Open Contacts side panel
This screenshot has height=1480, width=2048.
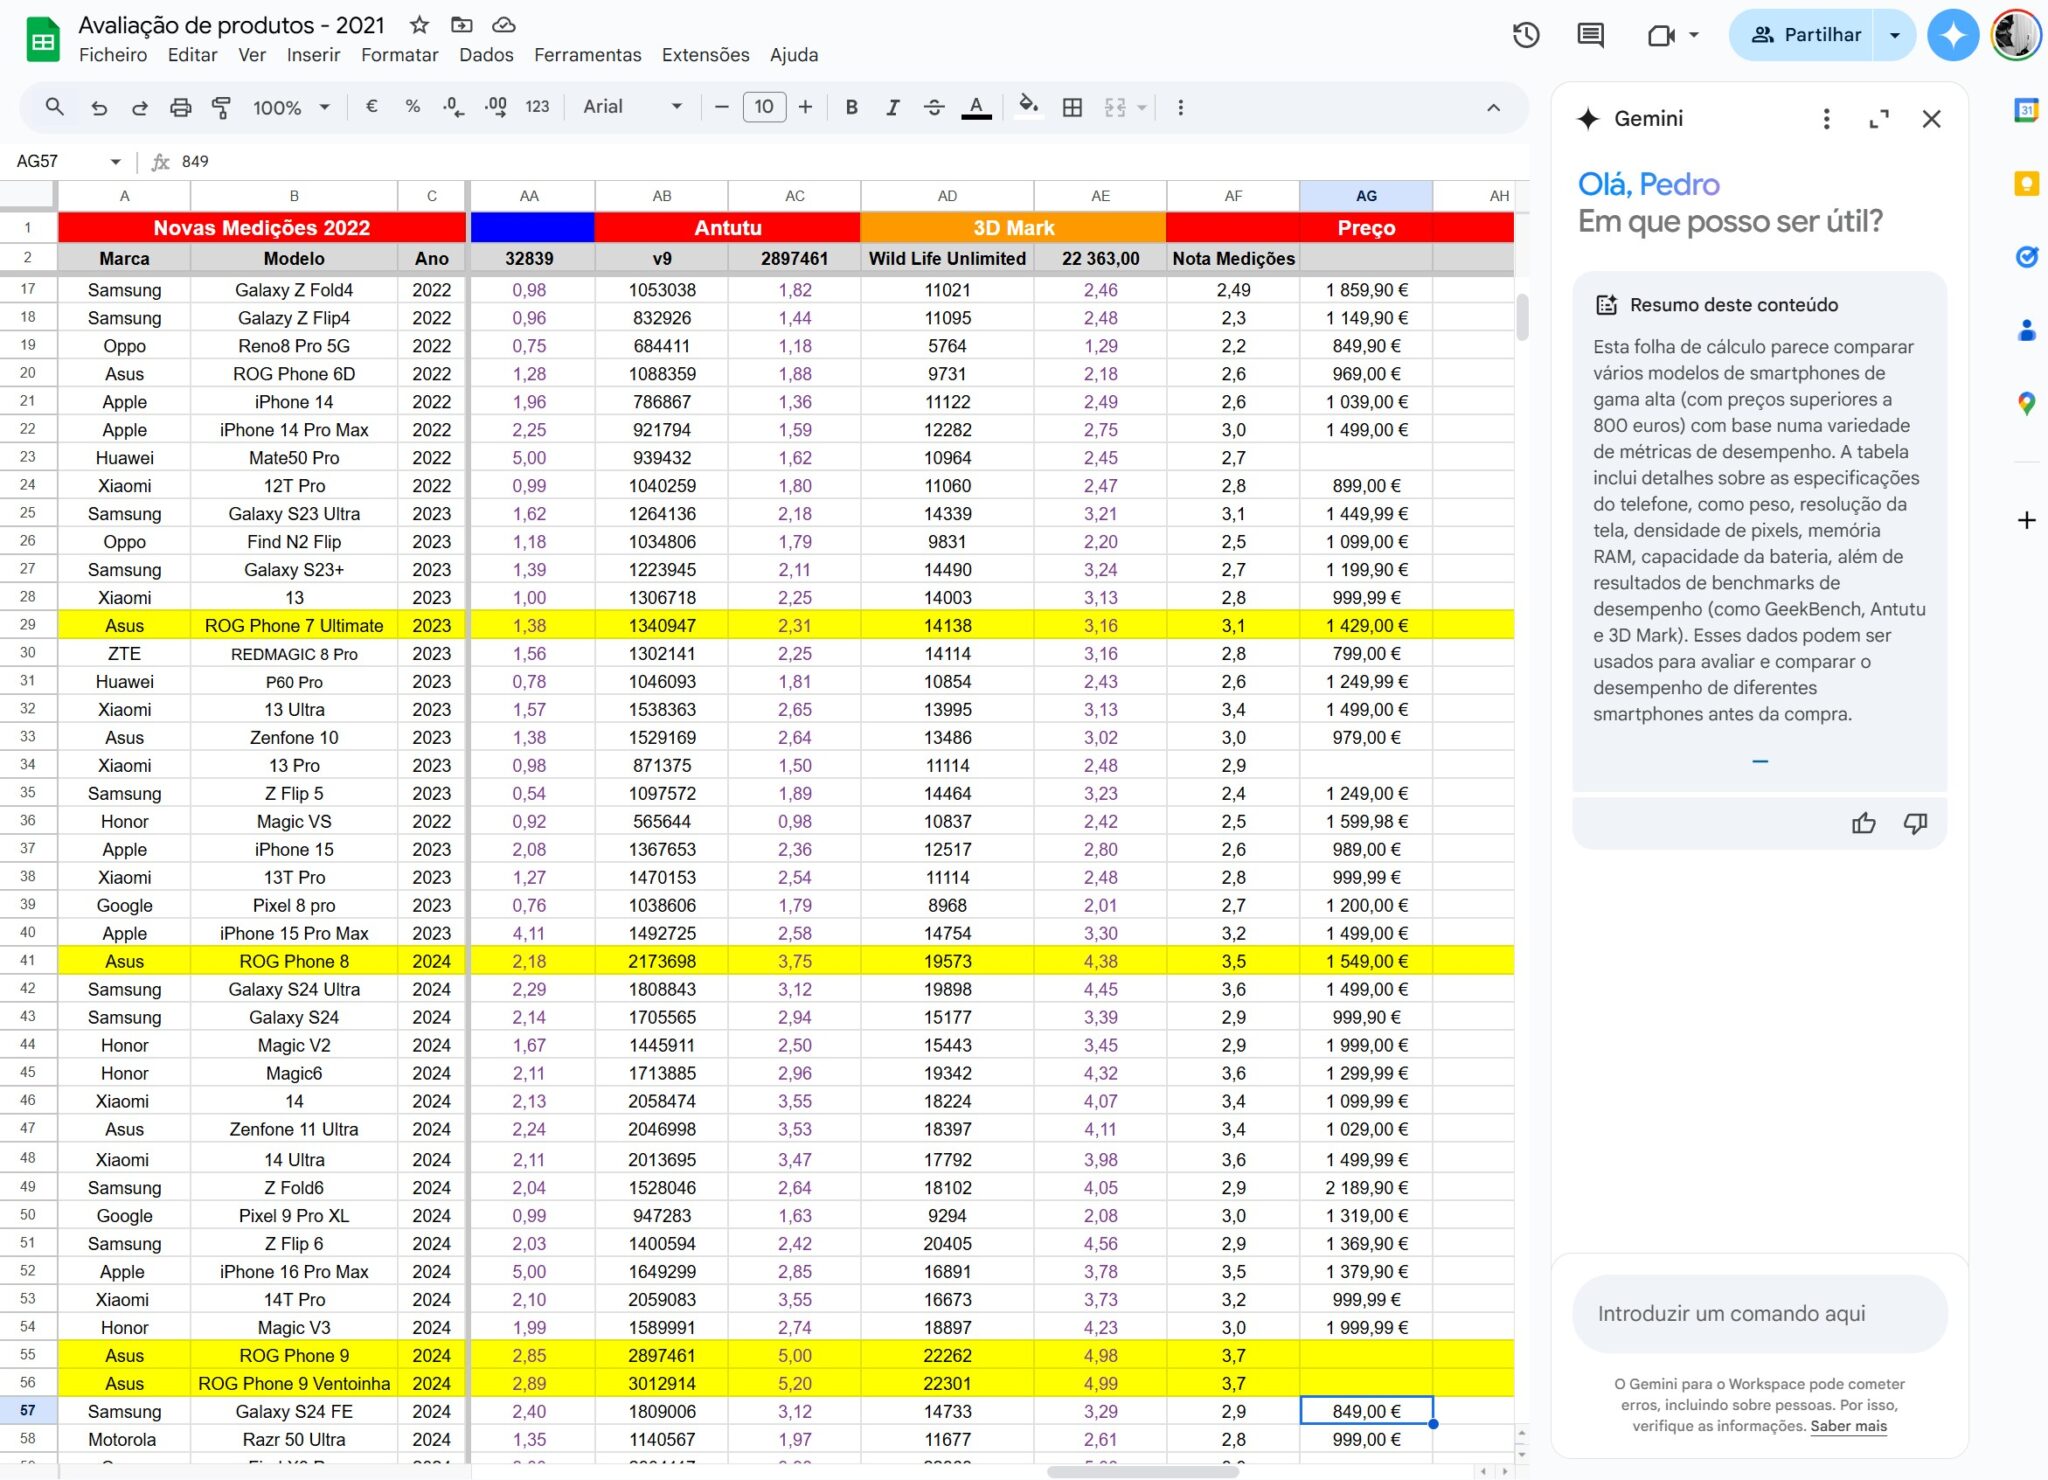coord(2026,330)
